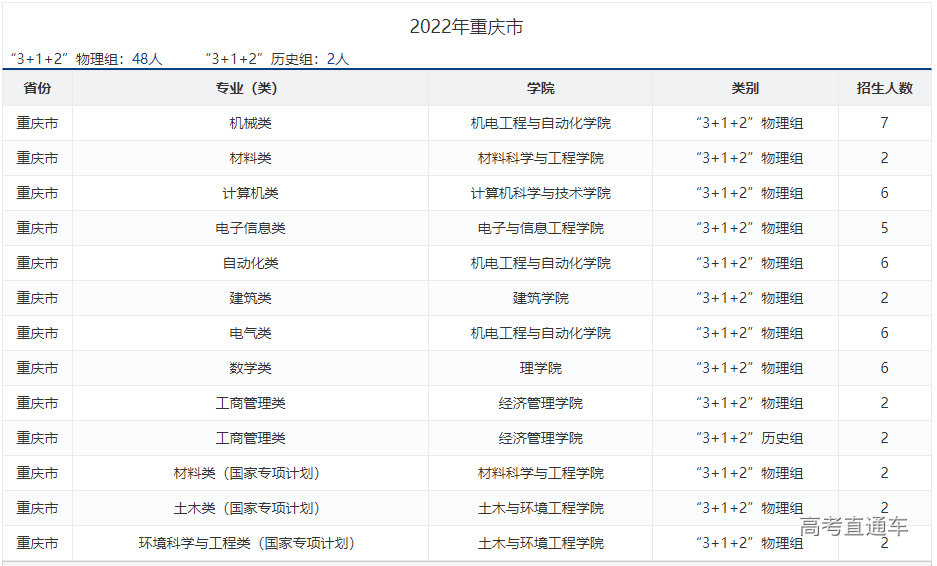Screen dimensions: 937x566
Task: Select the 环境科学与工程类（国家专项计划） cell
Action: click(x=250, y=543)
